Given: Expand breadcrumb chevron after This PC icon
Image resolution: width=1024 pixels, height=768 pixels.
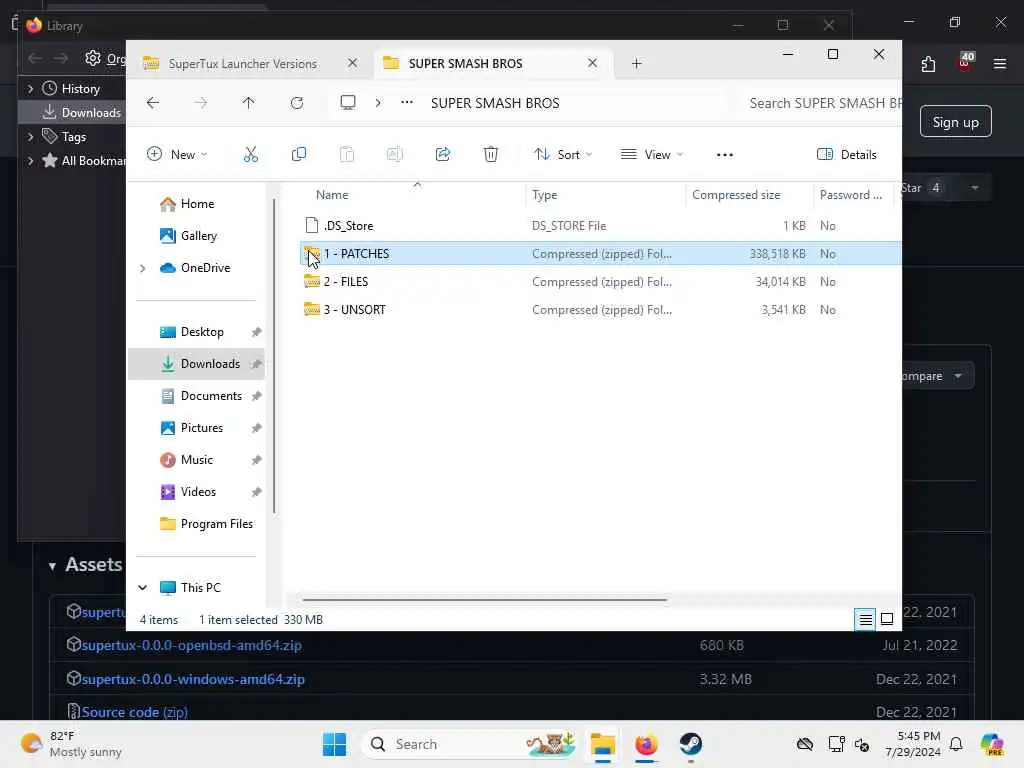Looking at the screenshot, I should (377, 103).
